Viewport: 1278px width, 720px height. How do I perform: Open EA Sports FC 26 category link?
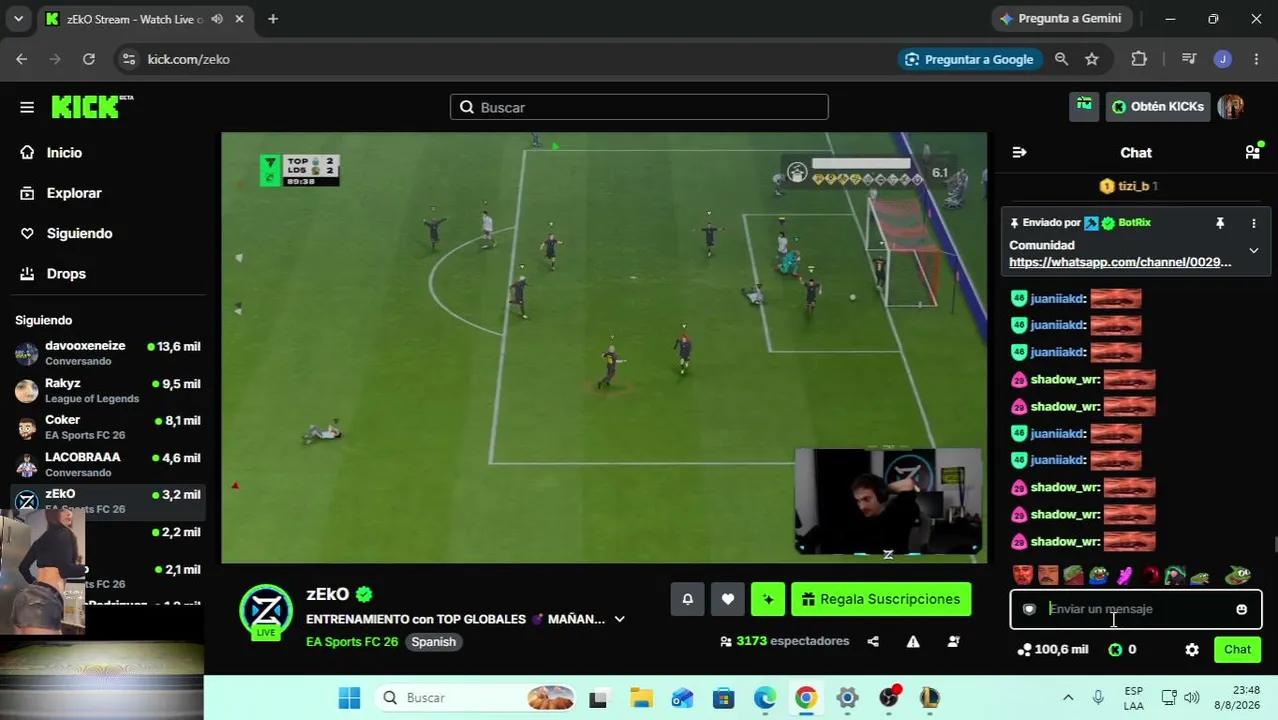(x=352, y=642)
